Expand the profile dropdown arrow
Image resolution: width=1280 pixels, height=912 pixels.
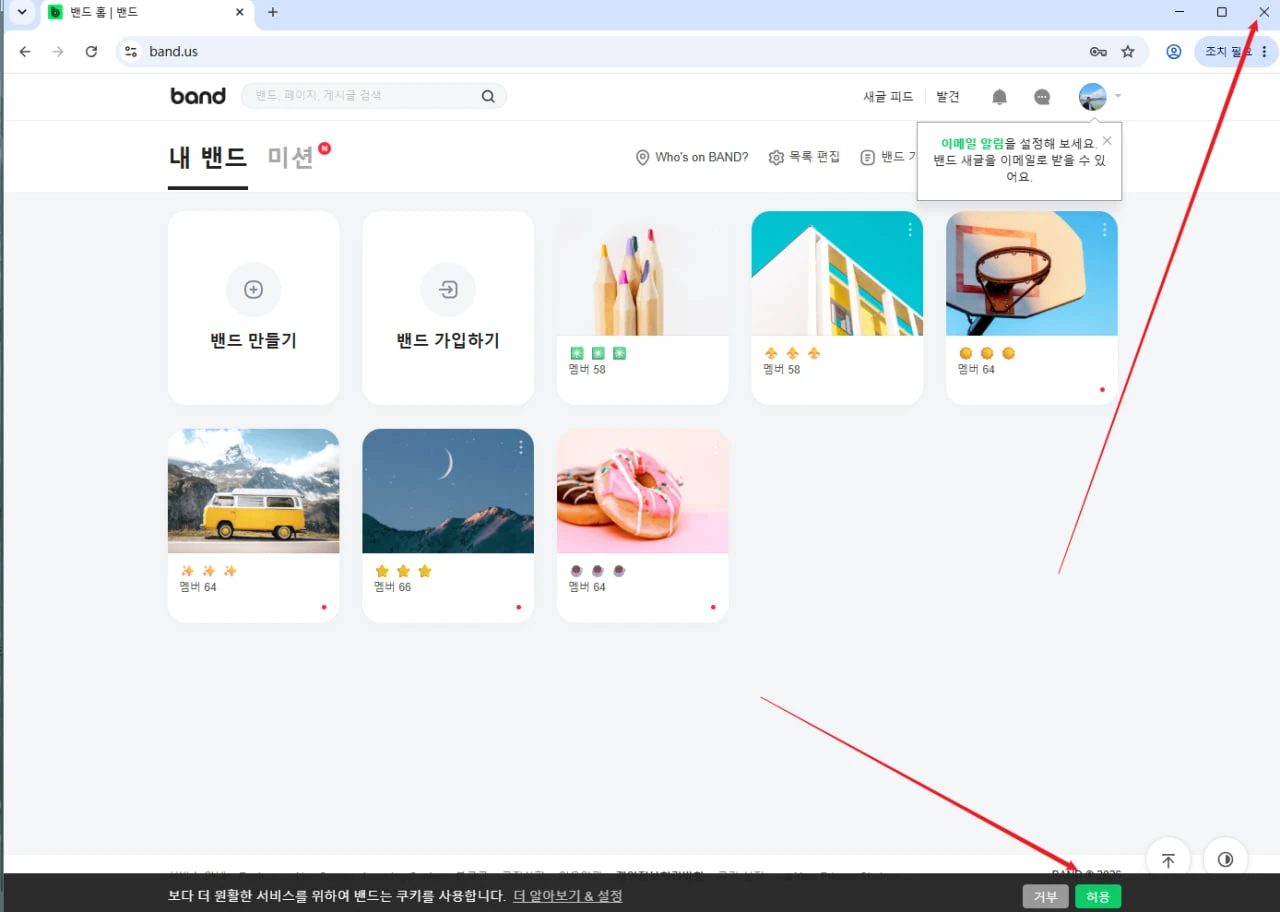(x=1117, y=97)
